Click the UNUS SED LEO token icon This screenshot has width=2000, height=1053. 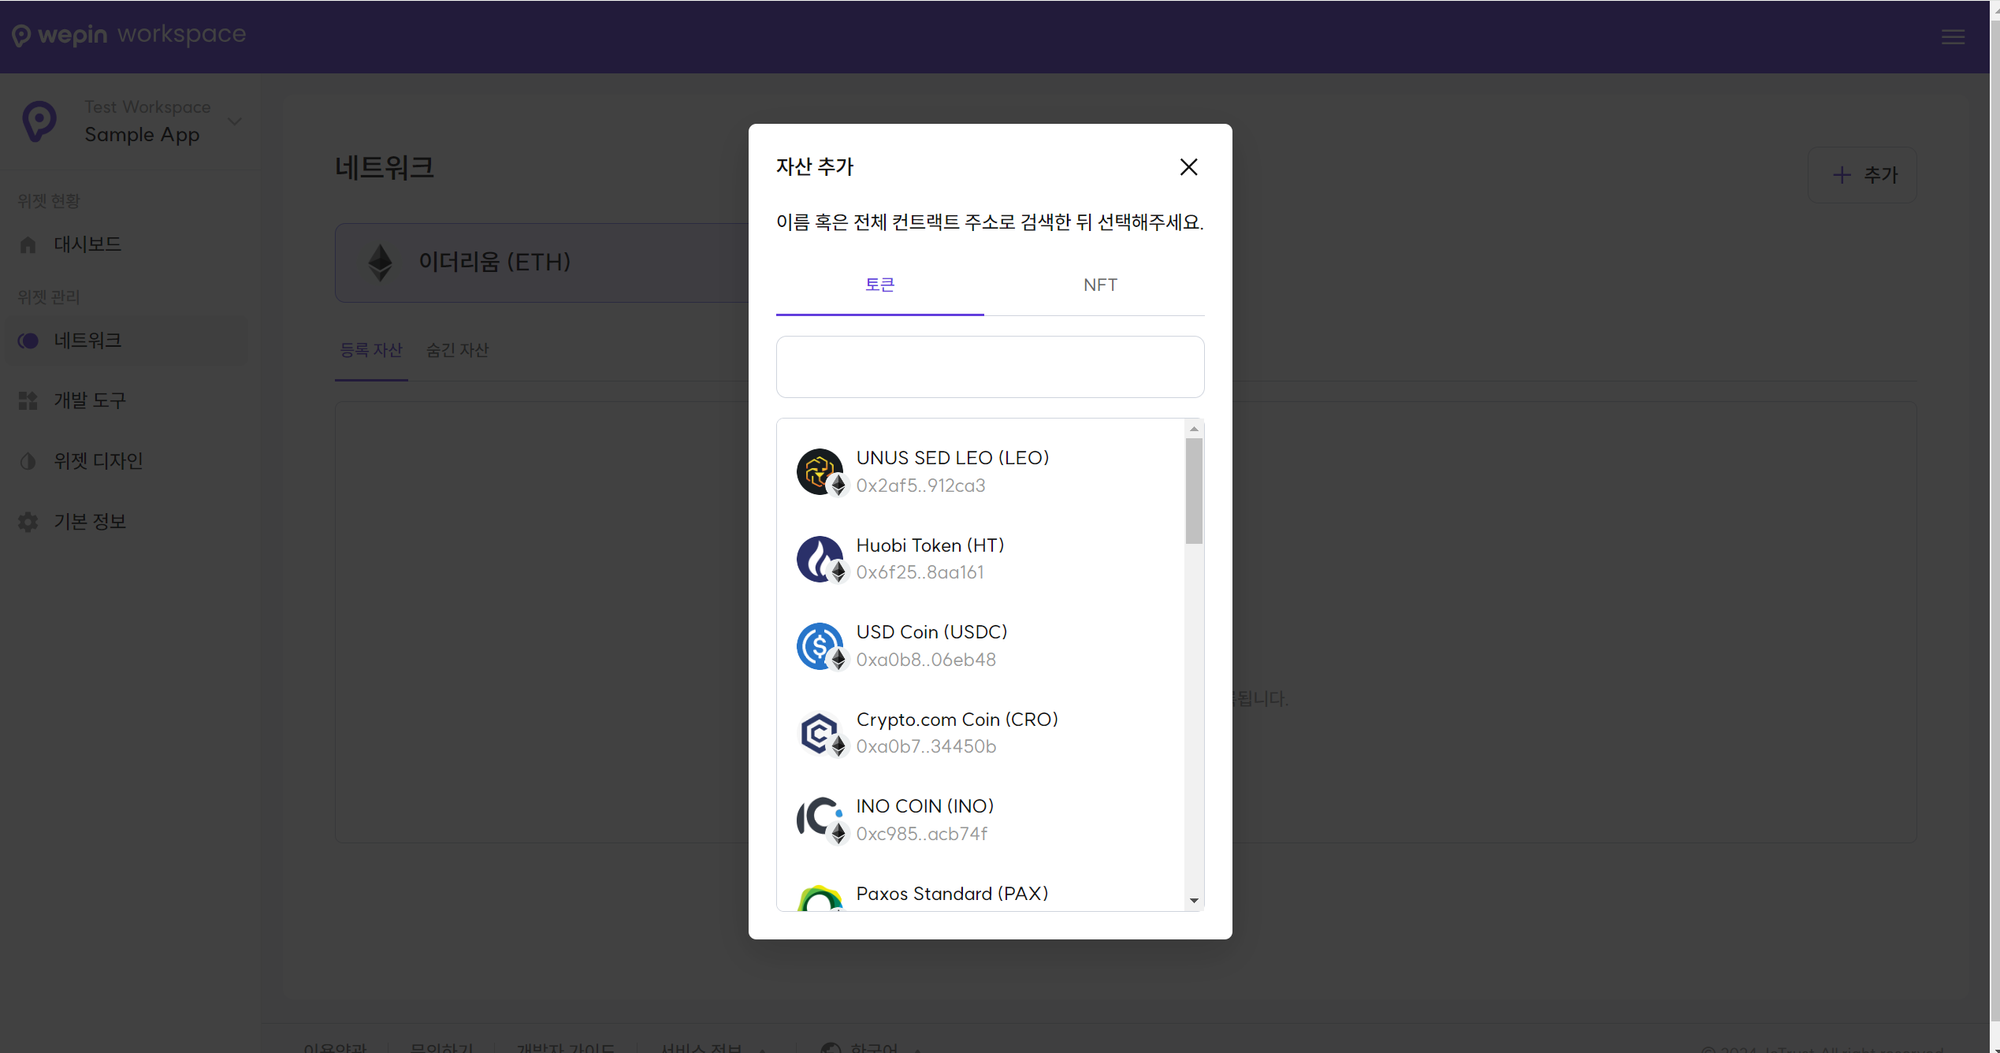[x=819, y=471]
